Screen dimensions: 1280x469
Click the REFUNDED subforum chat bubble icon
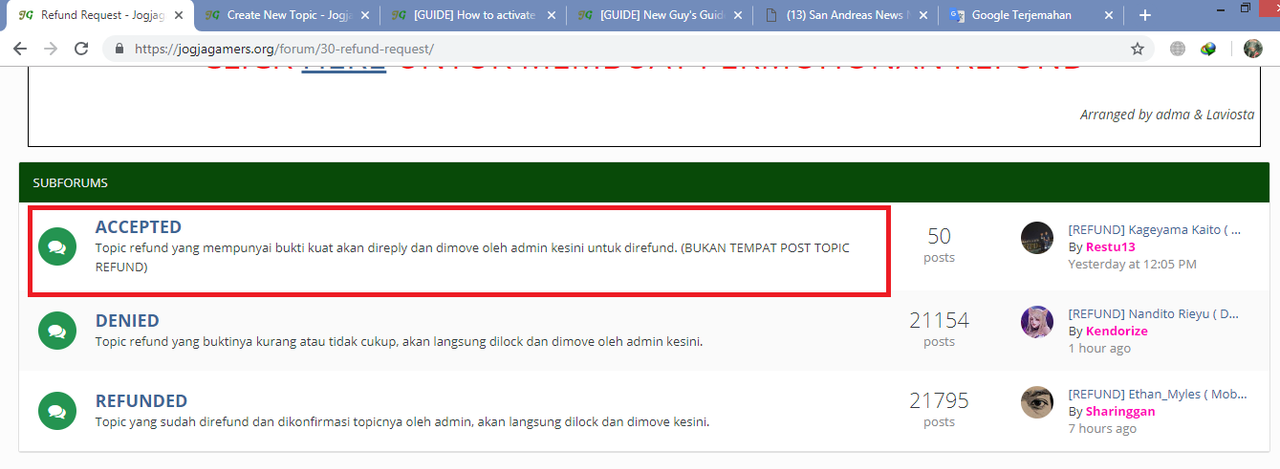point(57,411)
